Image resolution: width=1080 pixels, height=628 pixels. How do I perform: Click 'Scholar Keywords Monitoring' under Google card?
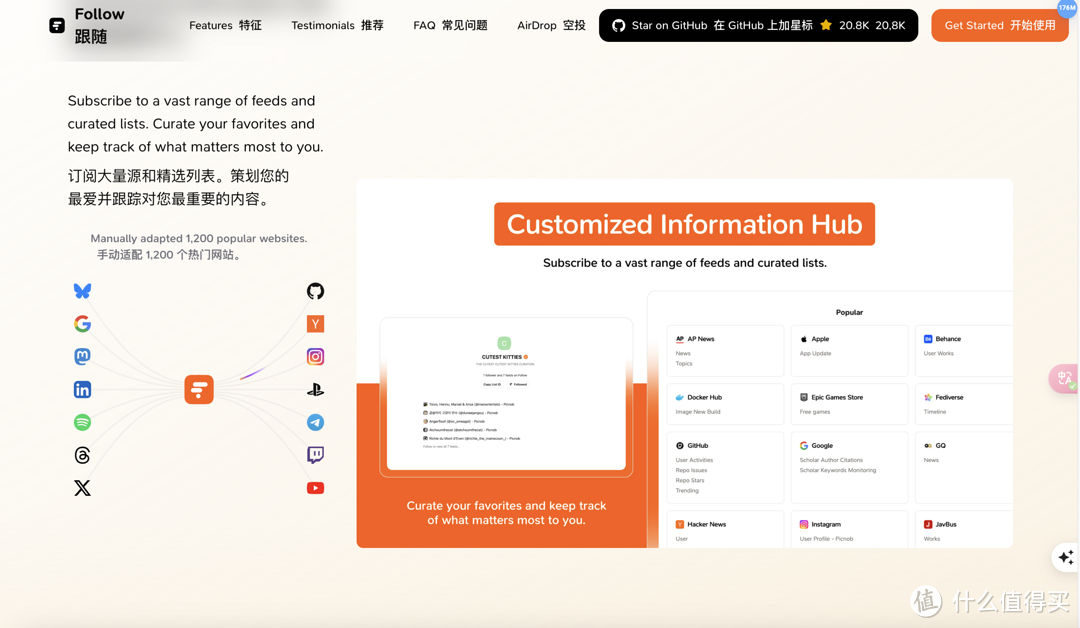[x=838, y=470]
